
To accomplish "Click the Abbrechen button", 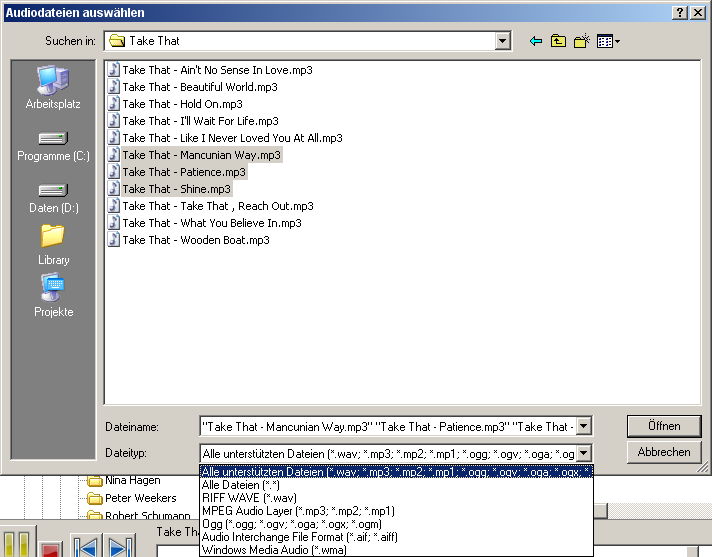I will click(664, 452).
